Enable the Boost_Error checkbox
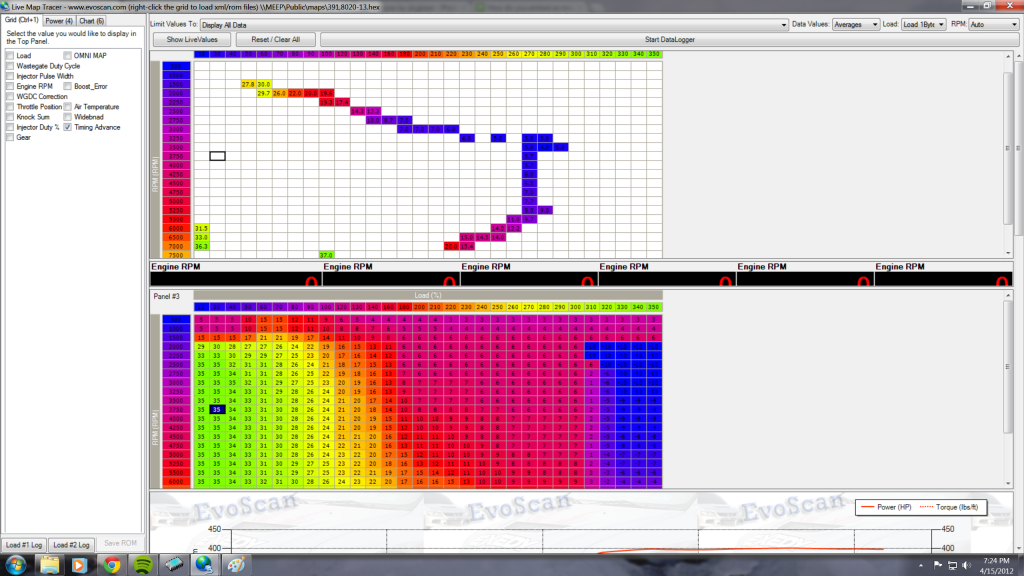Viewport: 1024px width, 576px height. 67,86
